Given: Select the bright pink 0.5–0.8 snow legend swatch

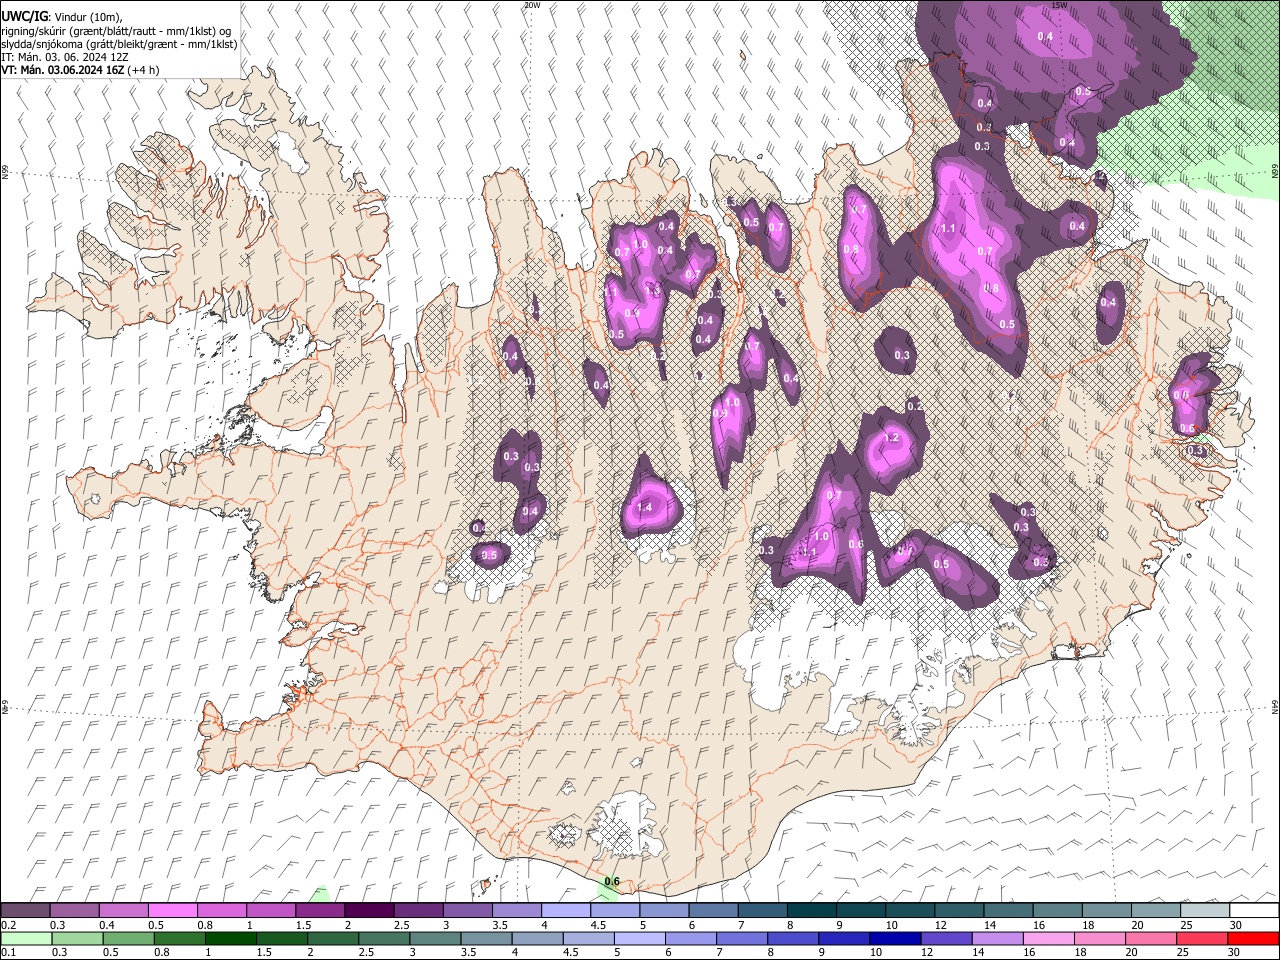Looking at the screenshot, I should (x=173, y=911).
